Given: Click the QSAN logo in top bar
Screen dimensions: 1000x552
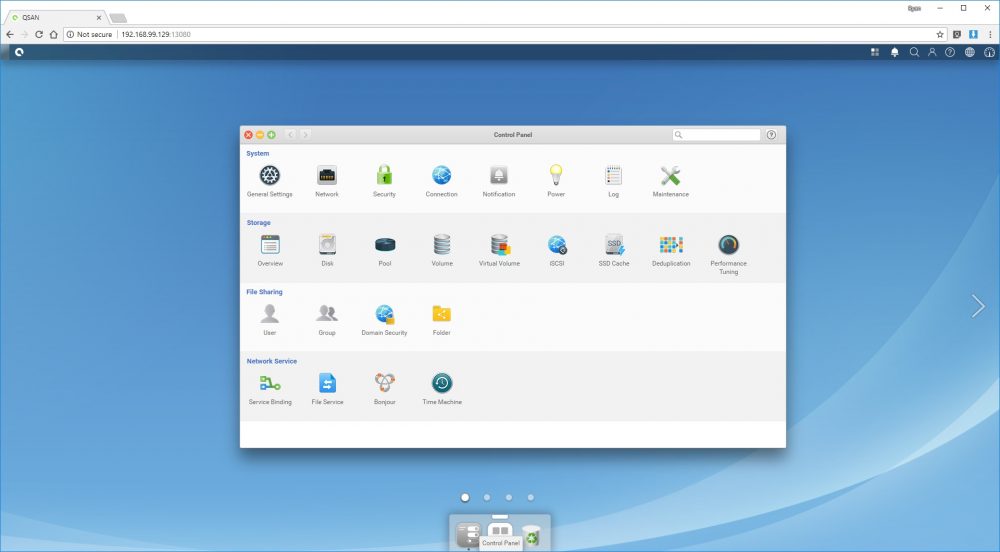Looking at the screenshot, I should (x=19, y=52).
